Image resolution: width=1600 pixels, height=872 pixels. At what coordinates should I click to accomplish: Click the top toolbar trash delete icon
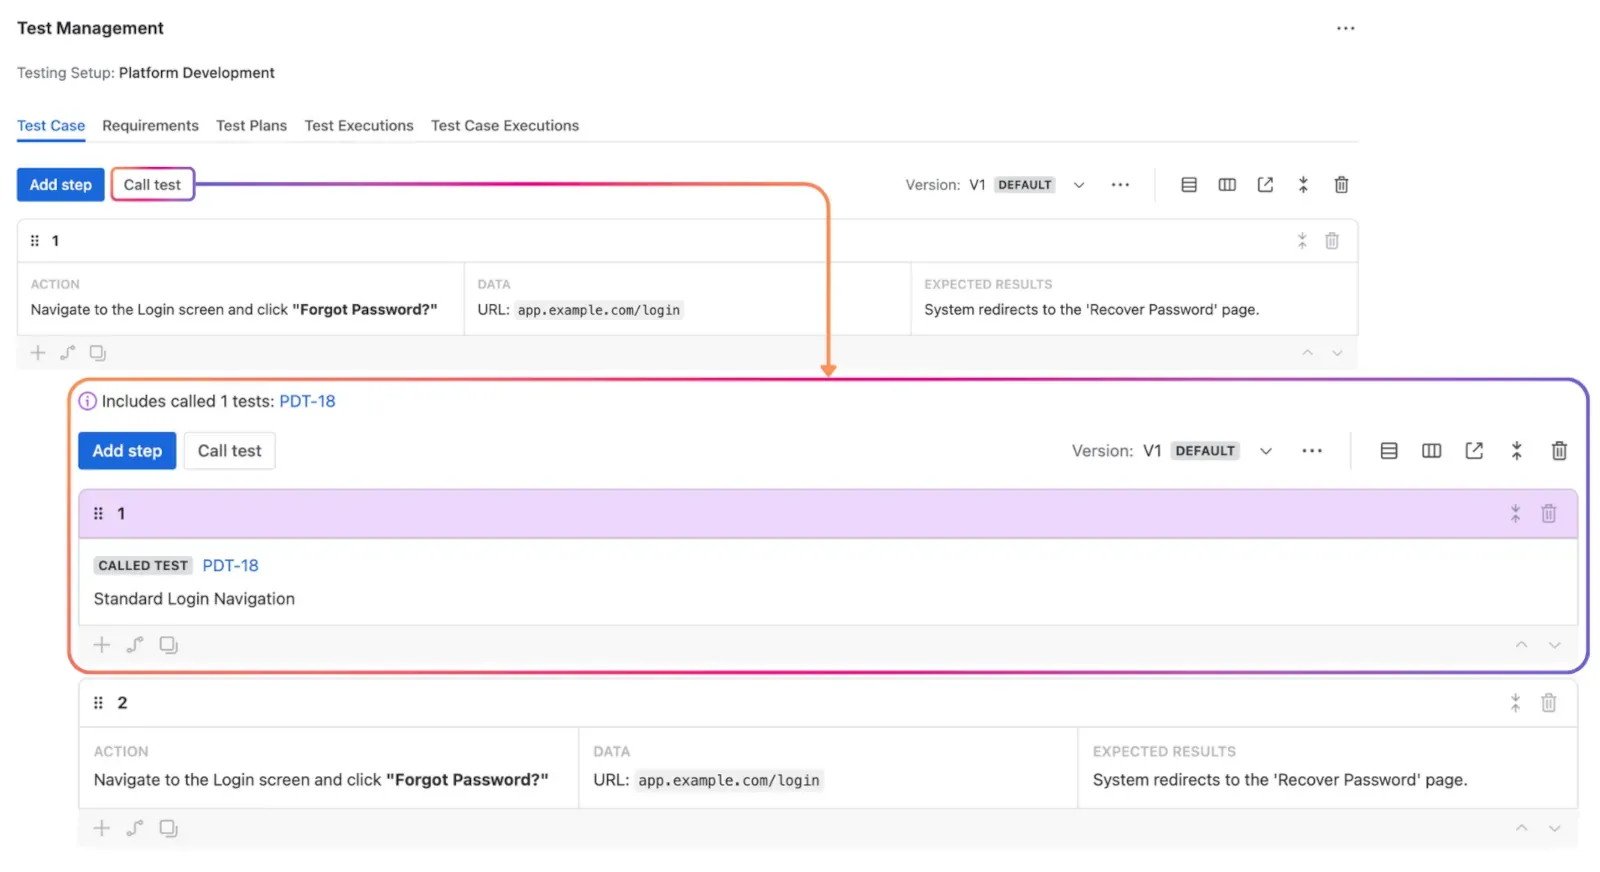[1341, 185]
